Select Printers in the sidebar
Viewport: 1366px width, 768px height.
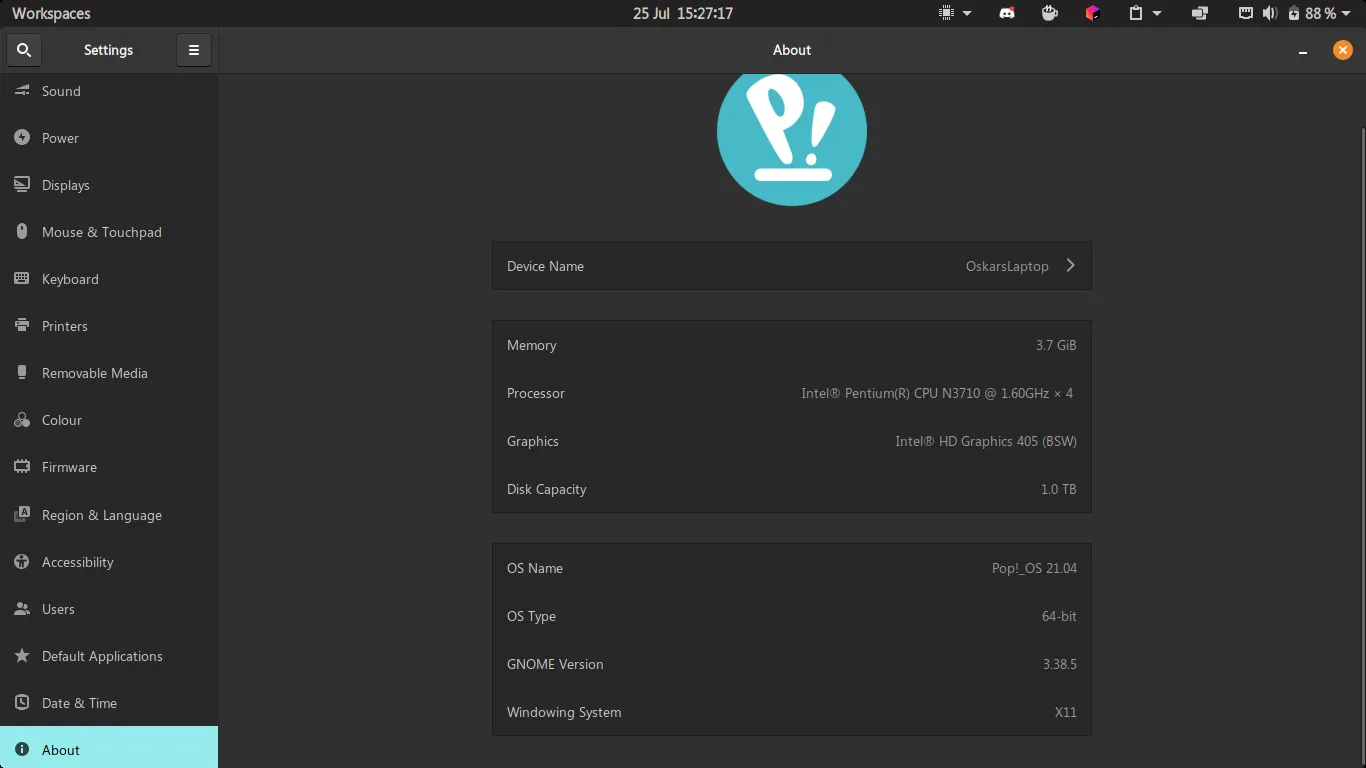tap(109, 326)
